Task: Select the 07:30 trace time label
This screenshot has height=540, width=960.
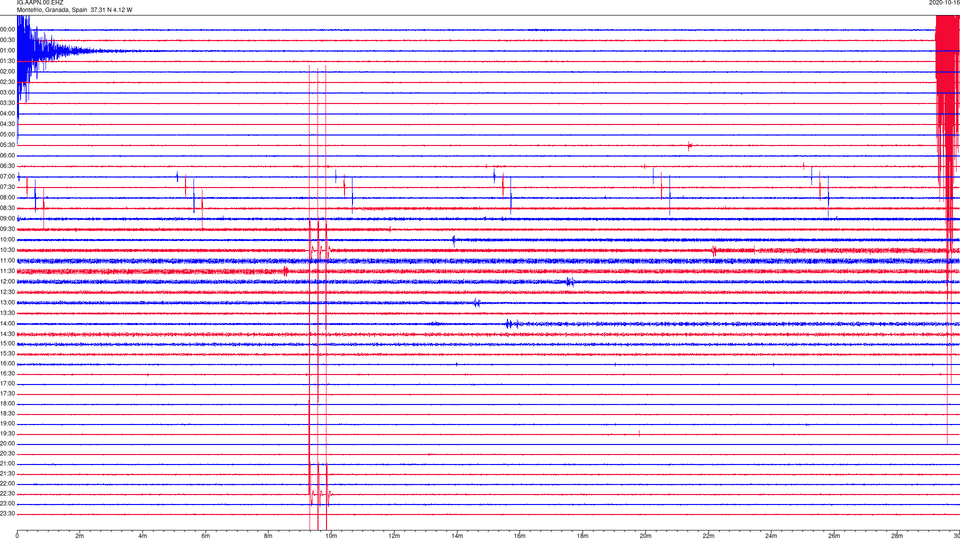Action: click(8, 187)
